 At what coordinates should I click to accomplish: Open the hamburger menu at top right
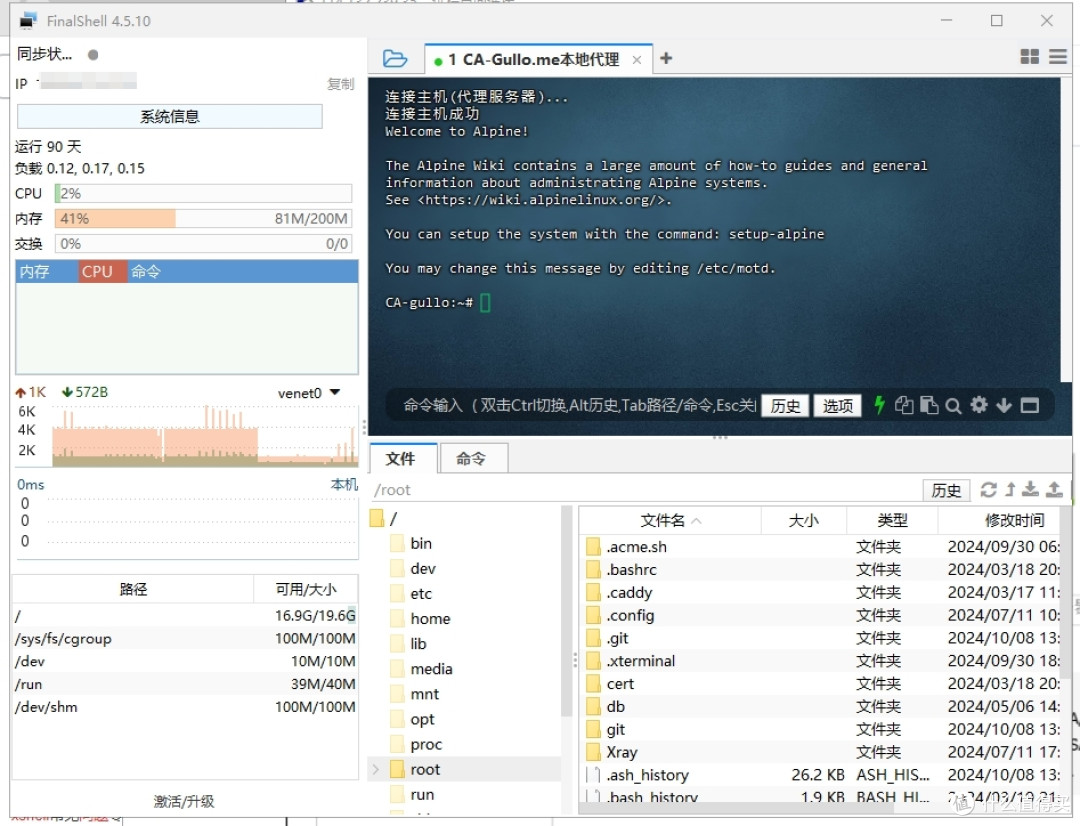pos(1057,57)
